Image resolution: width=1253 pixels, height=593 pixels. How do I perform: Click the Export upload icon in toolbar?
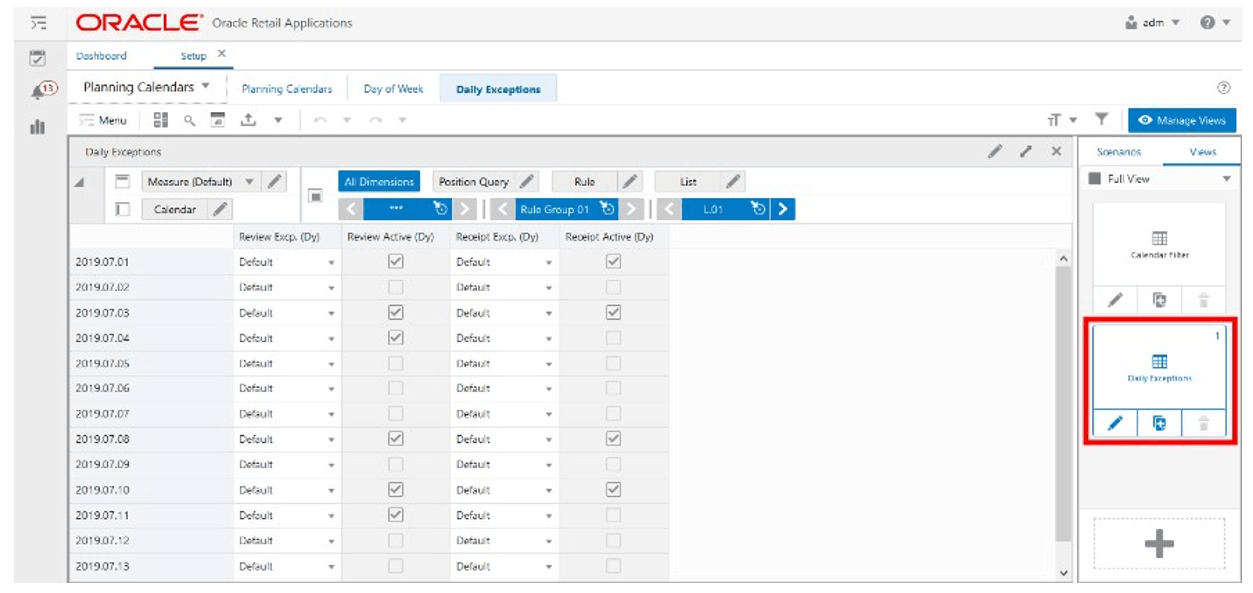click(x=248, y=120)
